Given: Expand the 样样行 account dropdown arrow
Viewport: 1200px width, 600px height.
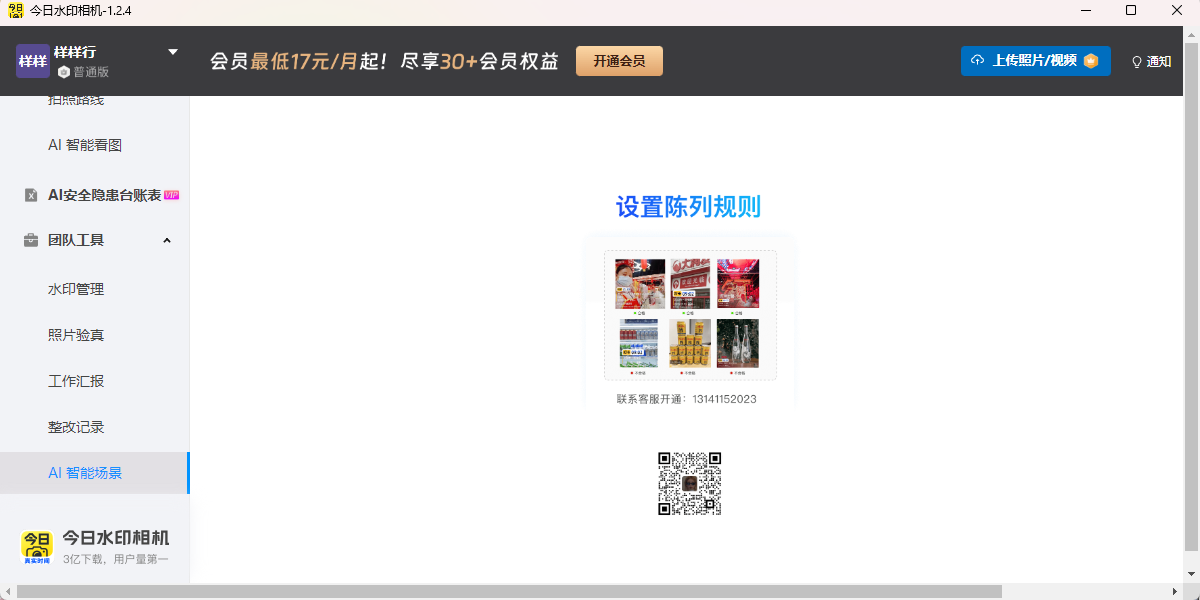Looking at the screenshot, I should click(x=172, y=52).
